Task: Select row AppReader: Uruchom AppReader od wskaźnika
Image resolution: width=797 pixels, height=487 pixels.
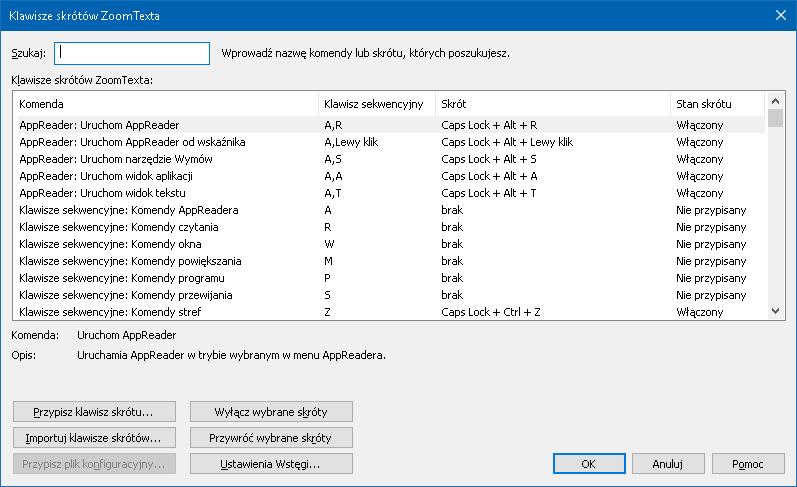Action: (x=389, y=142)
